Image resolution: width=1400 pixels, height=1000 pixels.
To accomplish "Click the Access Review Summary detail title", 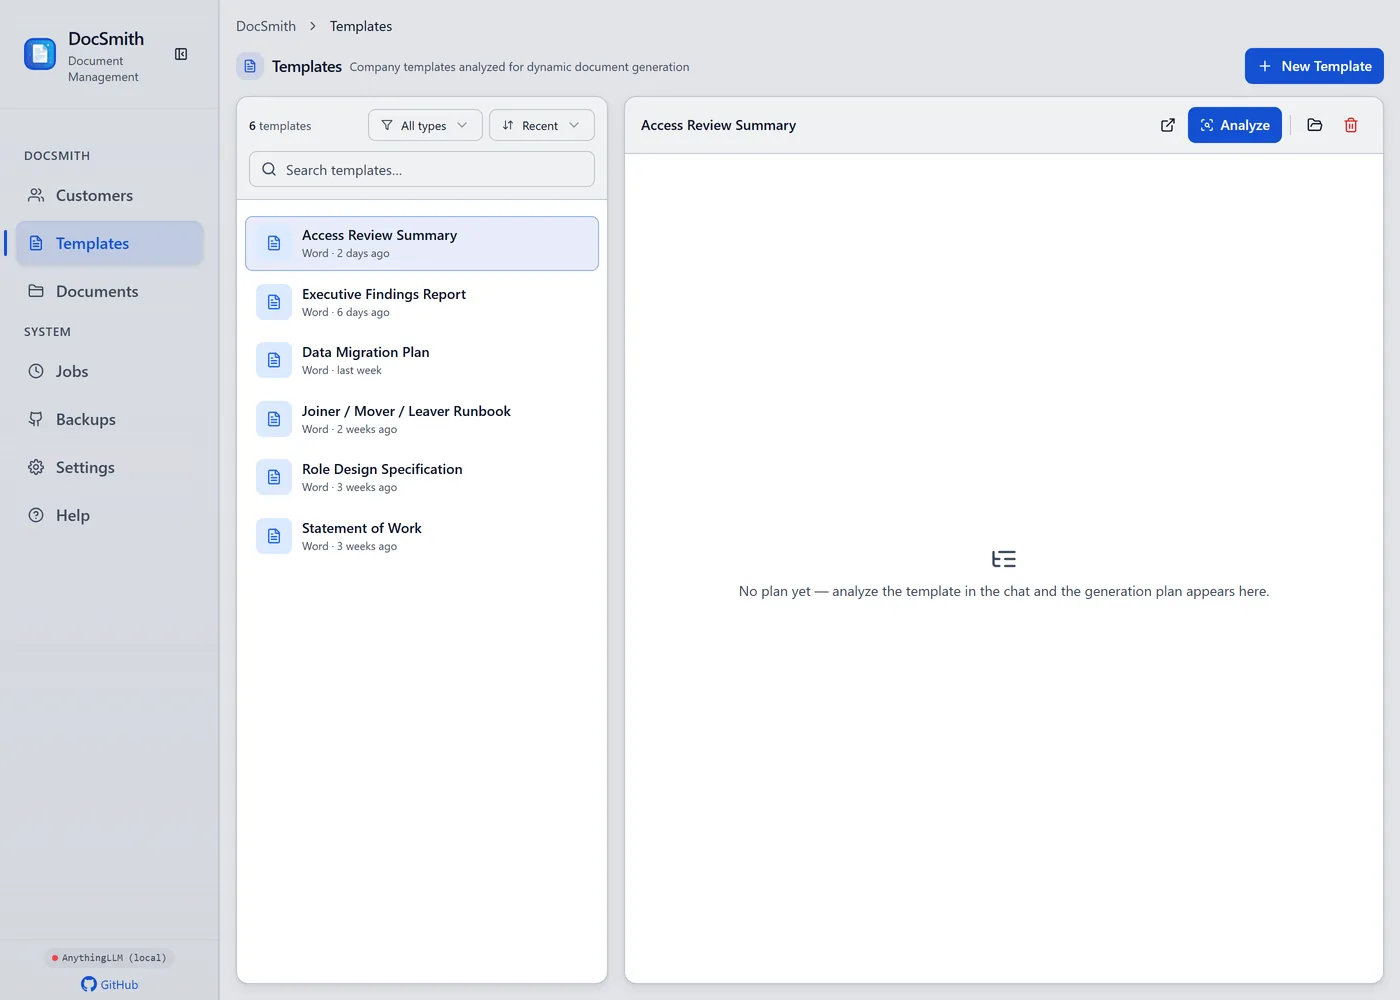I will 718,125.
